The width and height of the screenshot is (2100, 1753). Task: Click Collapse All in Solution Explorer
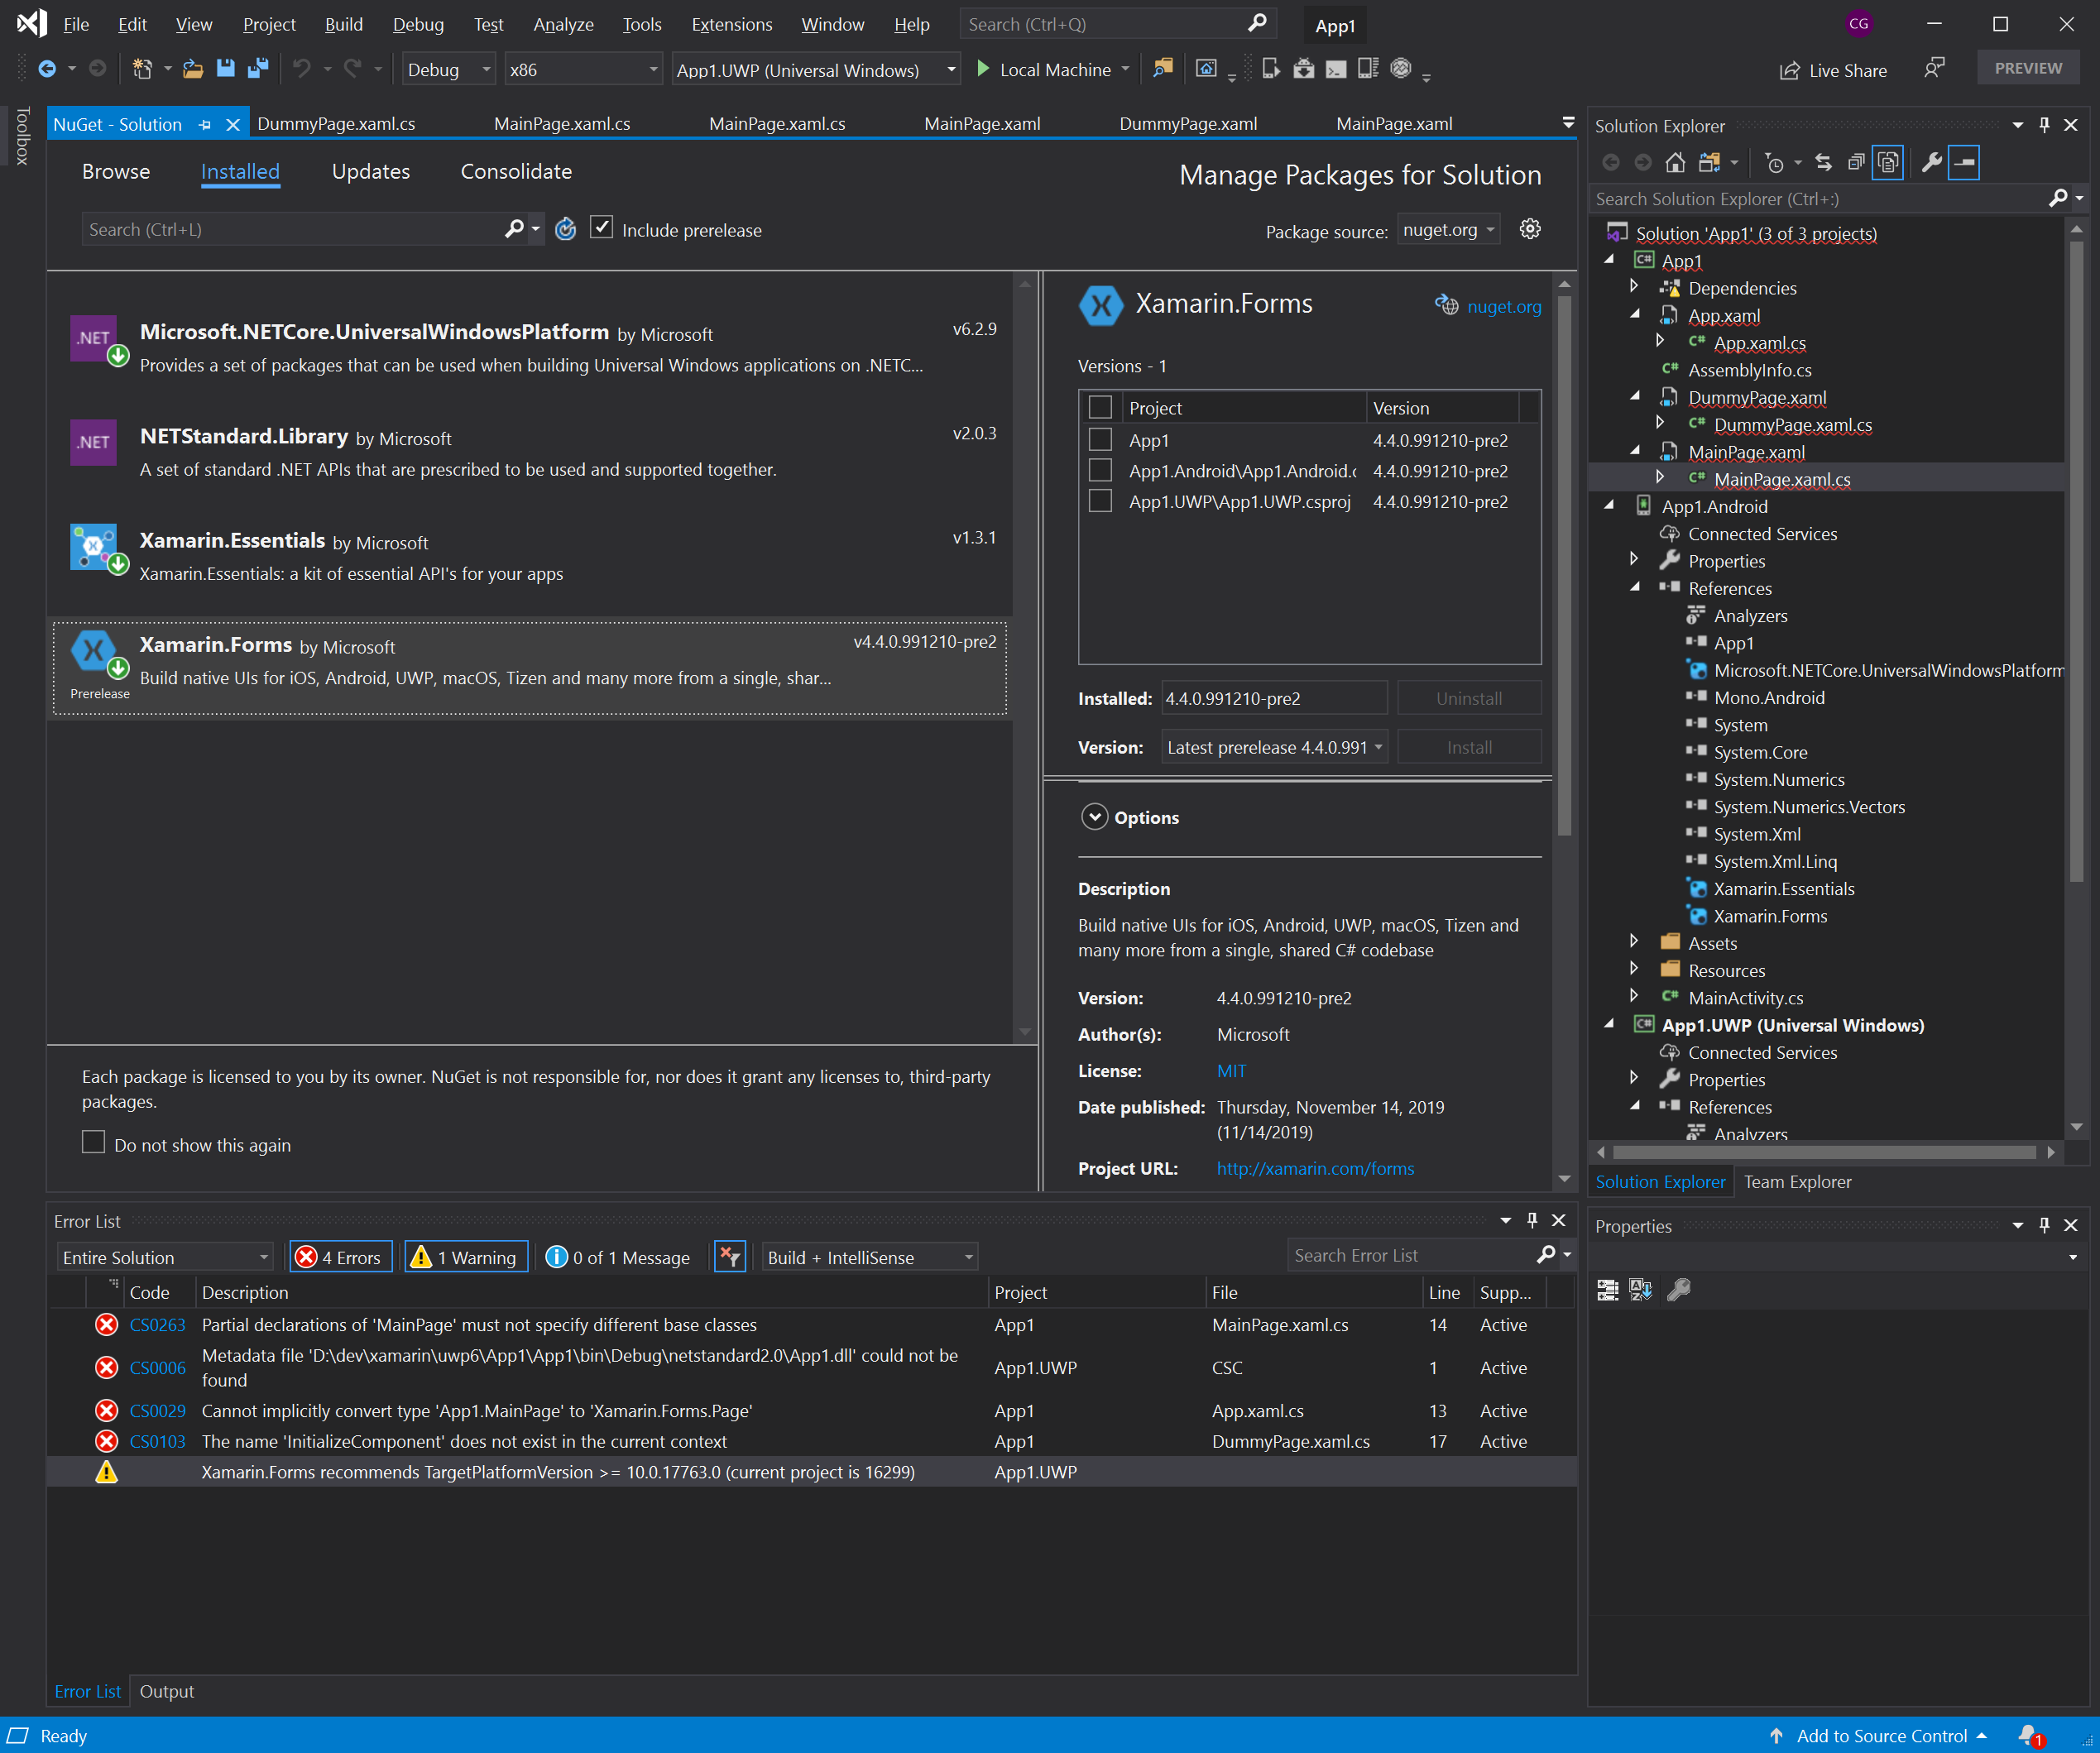(x=1855, y=162)
